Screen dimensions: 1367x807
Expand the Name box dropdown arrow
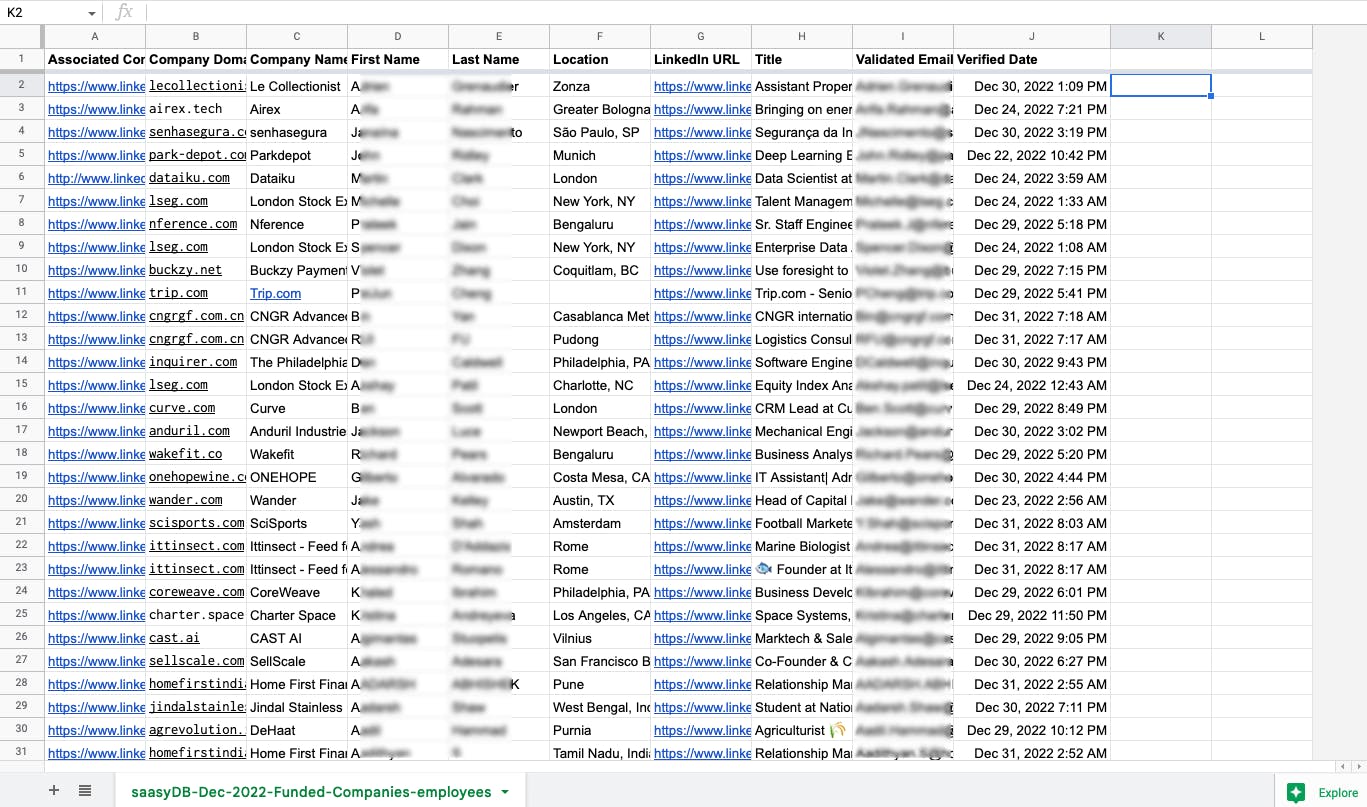click(92, 13)
